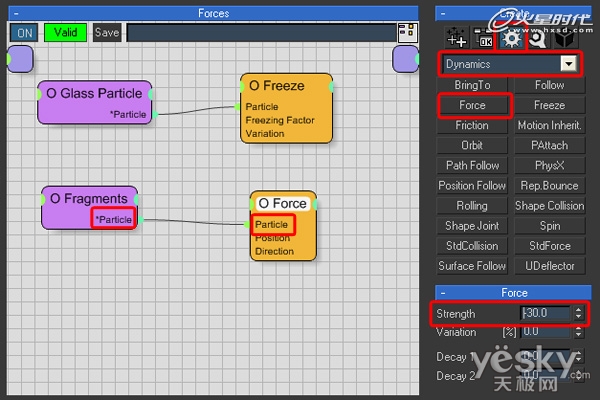This screenshot has height=400, width=600.
Task: Select the cube icon in Create panel
Action: (x=564, y=39)
